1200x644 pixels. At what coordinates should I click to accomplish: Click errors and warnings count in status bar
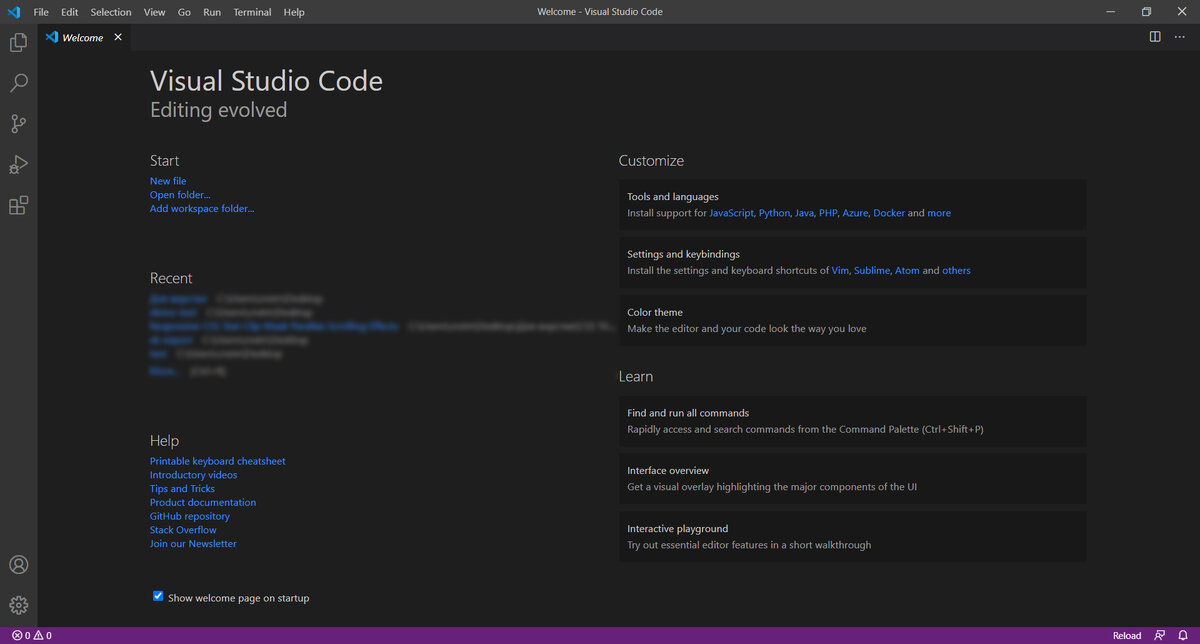tap(32, 635)
